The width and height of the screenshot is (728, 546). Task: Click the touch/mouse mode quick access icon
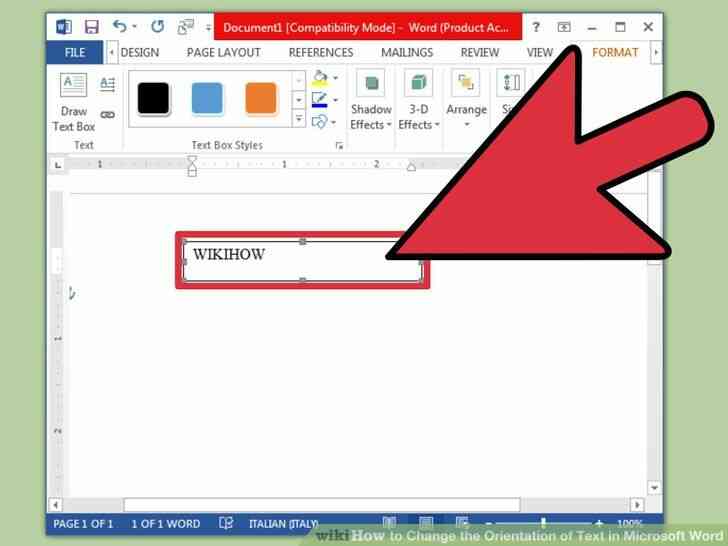click(x=186, y=27)
